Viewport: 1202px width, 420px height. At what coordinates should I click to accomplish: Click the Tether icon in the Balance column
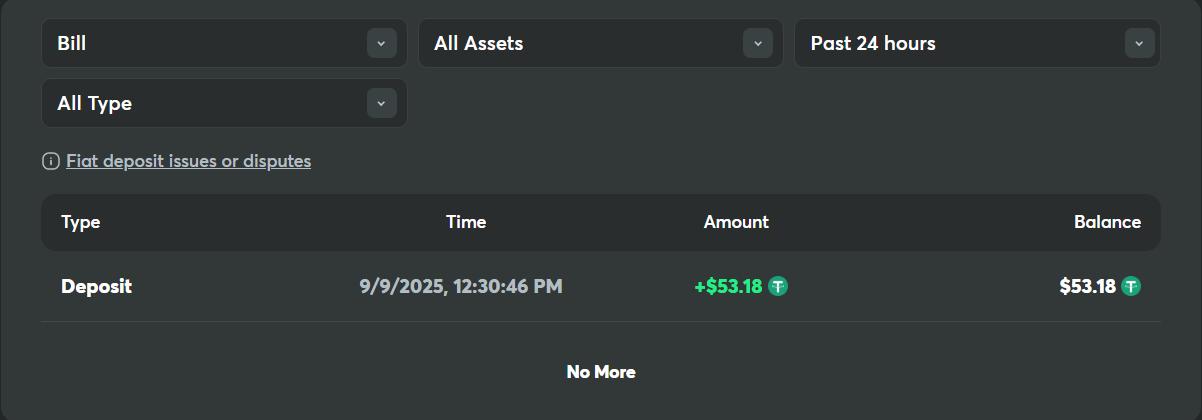coord(1131,287)
